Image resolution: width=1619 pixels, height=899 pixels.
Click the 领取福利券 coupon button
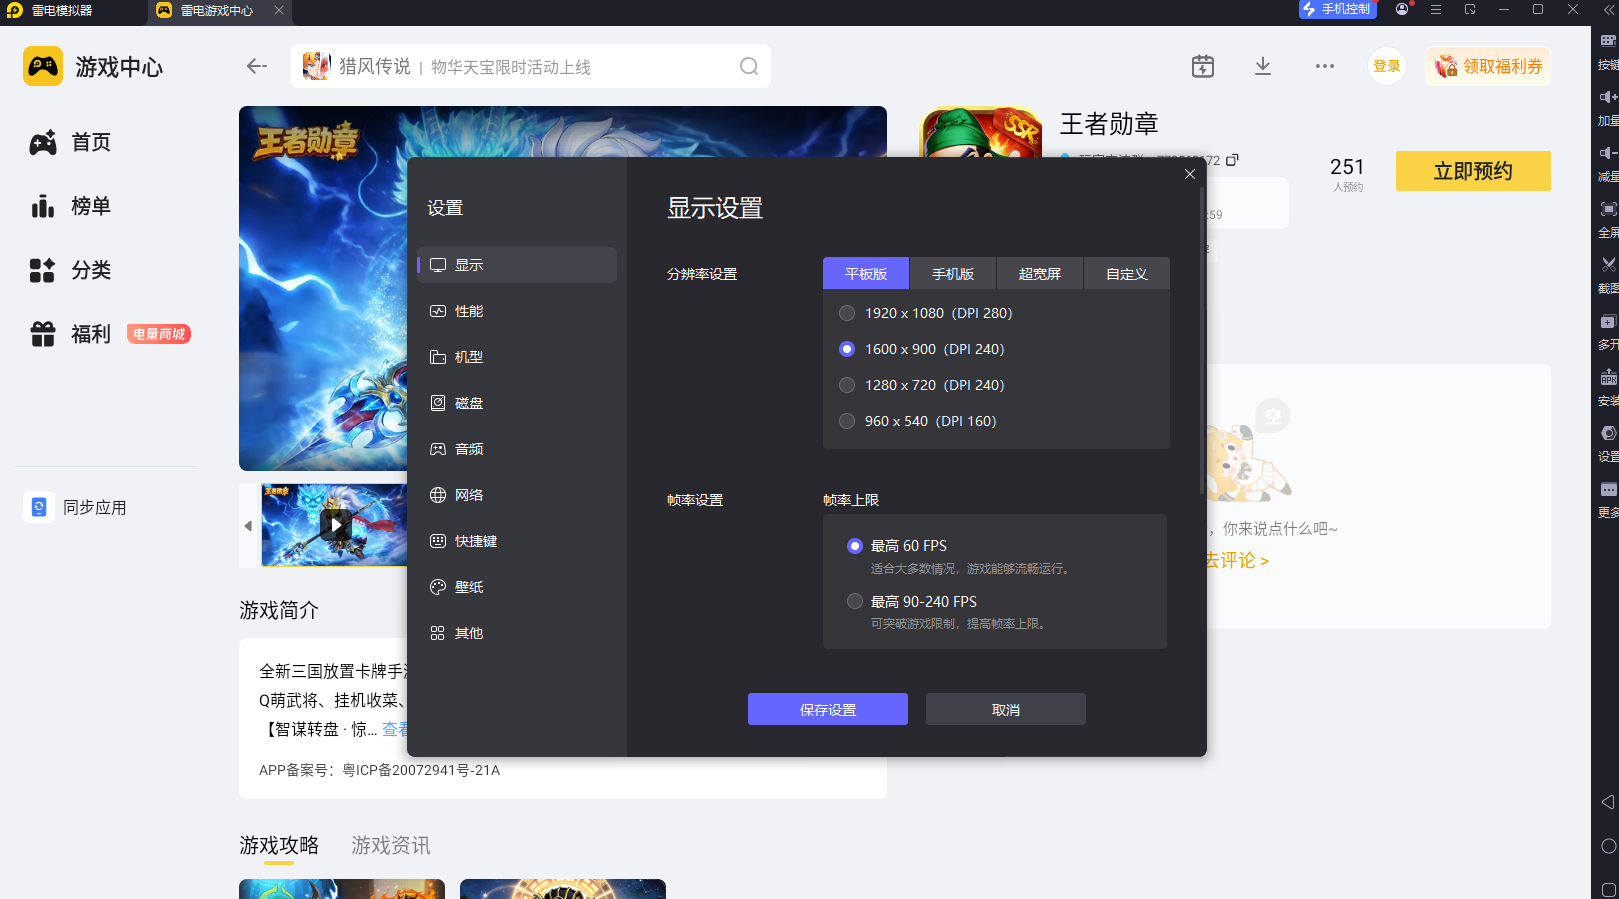click(x=1488, y=66)
